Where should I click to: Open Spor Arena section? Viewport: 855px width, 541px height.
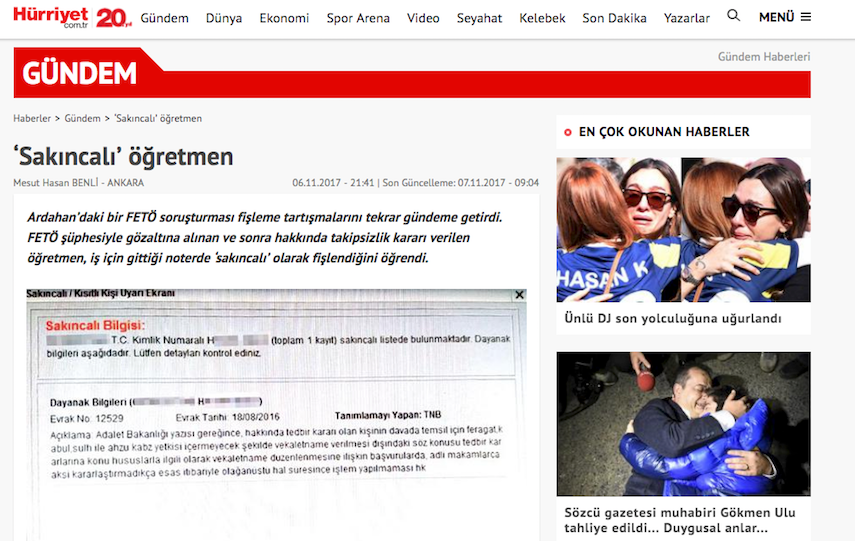pyautogui.click(x=358, y=18)
